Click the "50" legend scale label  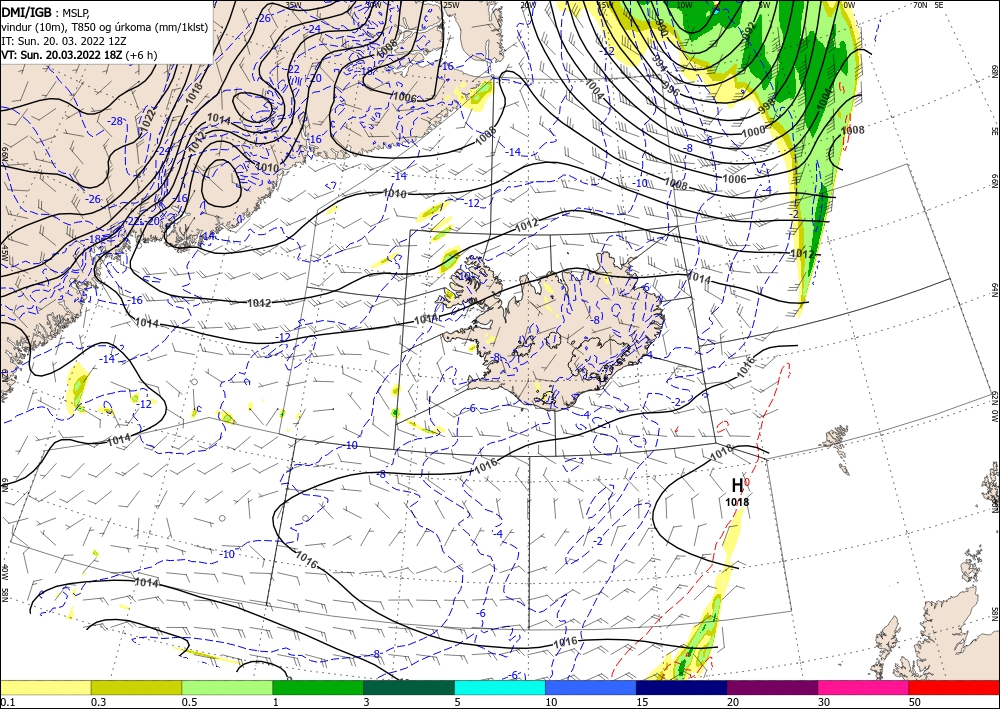point(915,702)
